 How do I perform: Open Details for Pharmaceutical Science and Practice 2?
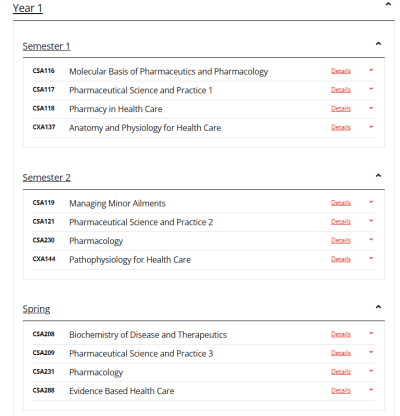(x=341, y=222)
